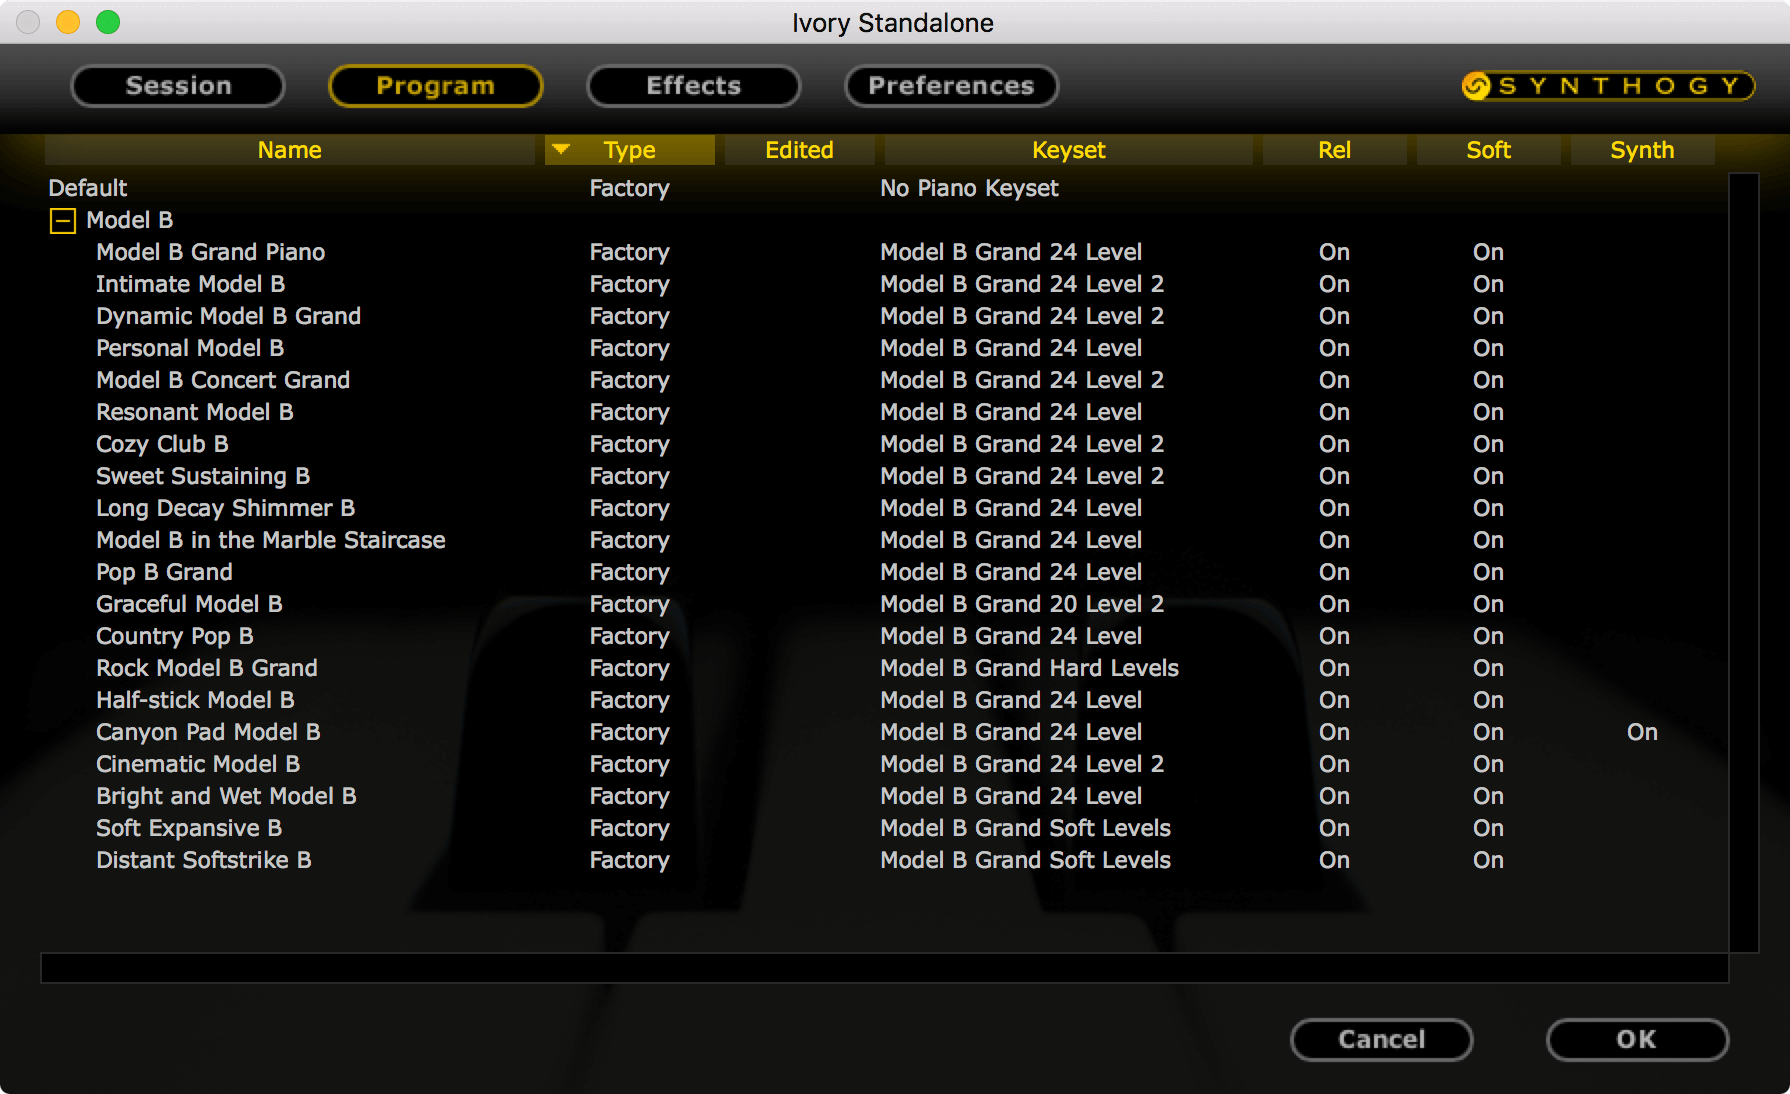The height and width of the screenshot is (1094, 1790).
Task: Sort programs by Keyset column header
Action: [x=1068, y=150]
